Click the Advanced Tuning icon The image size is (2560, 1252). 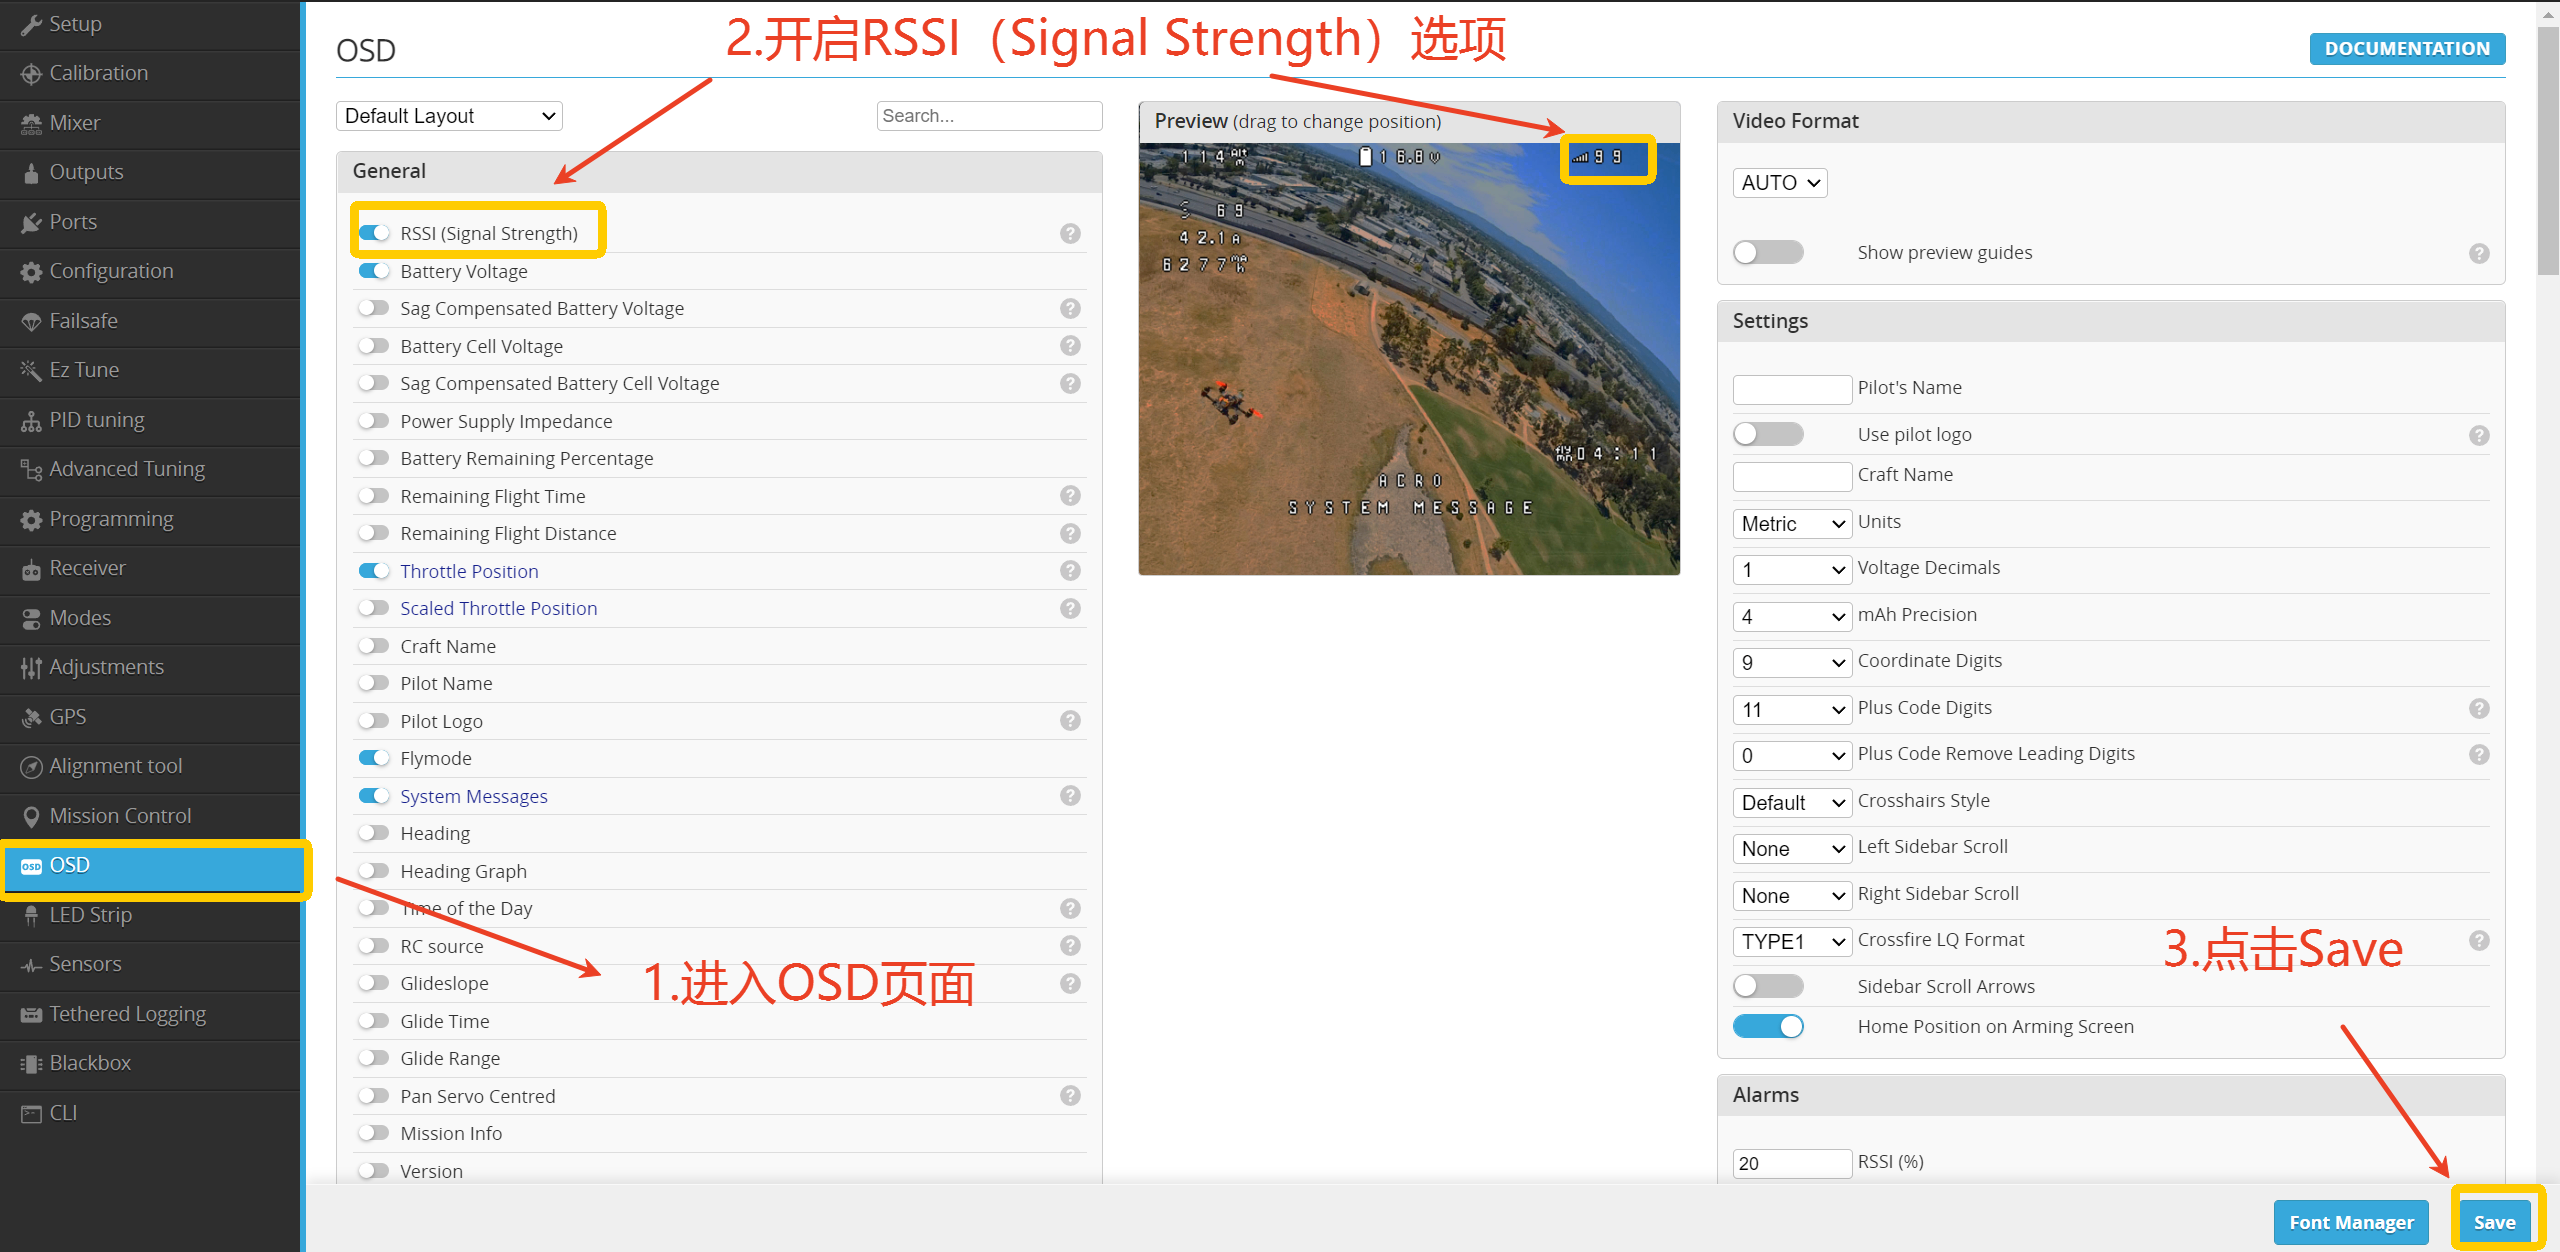point(31,469)
